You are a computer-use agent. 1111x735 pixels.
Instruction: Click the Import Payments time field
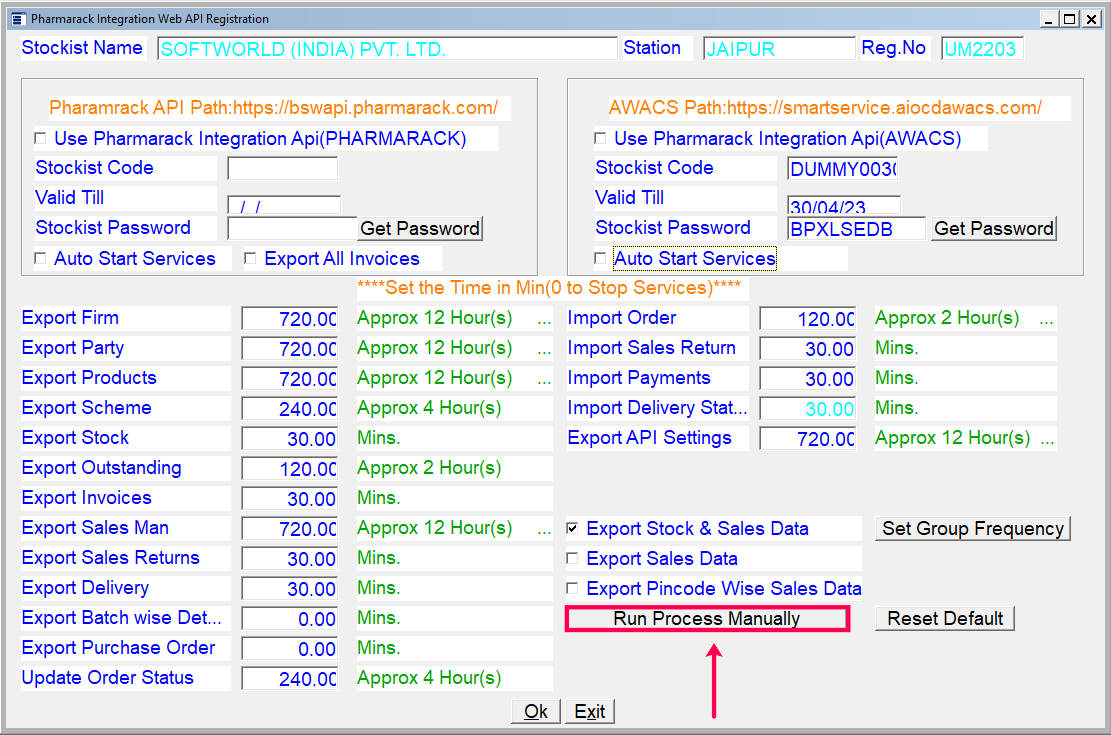(x=808, y=378)
